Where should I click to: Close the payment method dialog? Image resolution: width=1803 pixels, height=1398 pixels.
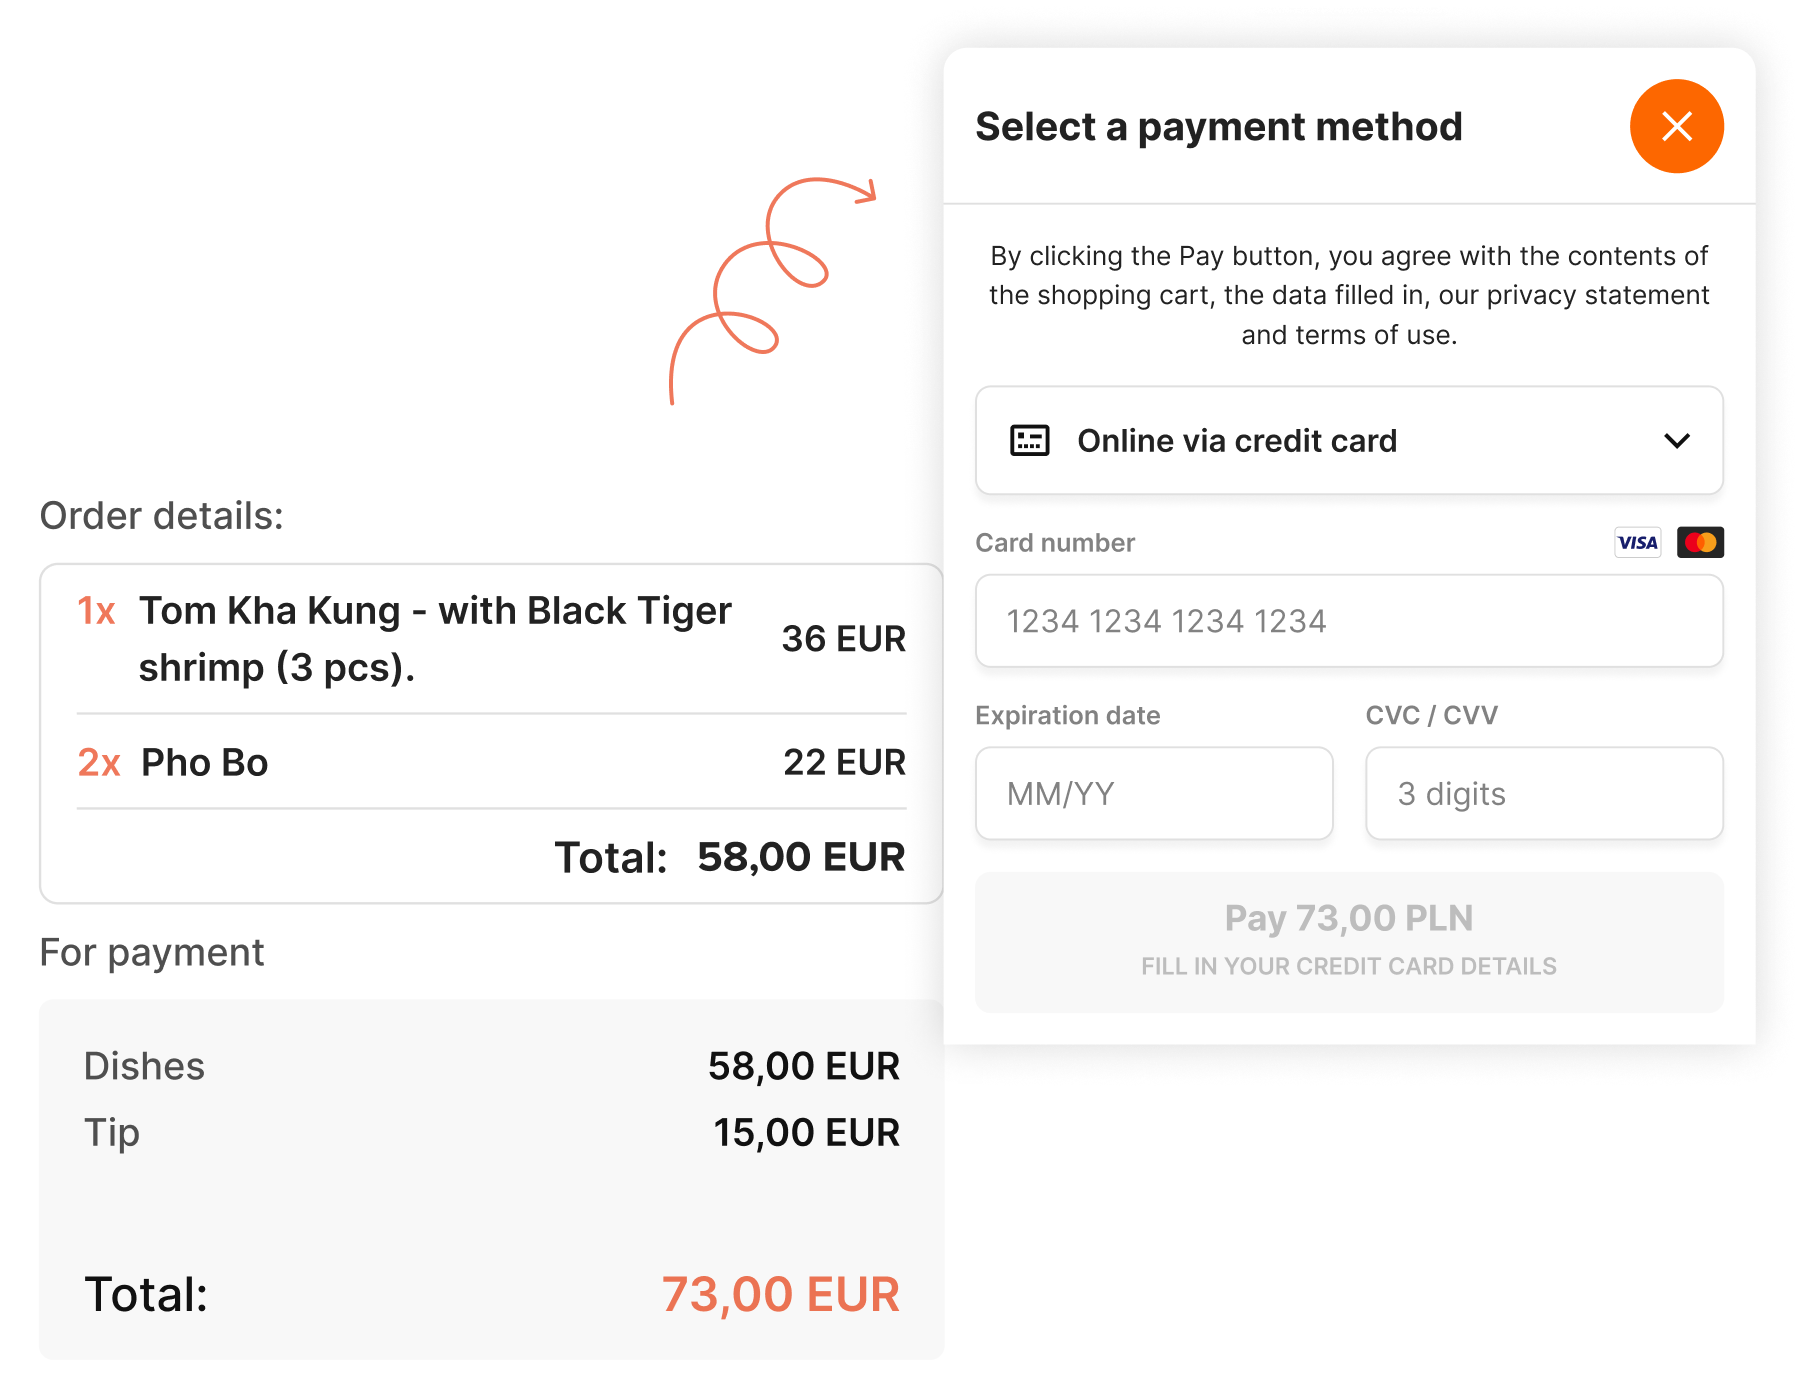click(1676, 126)
